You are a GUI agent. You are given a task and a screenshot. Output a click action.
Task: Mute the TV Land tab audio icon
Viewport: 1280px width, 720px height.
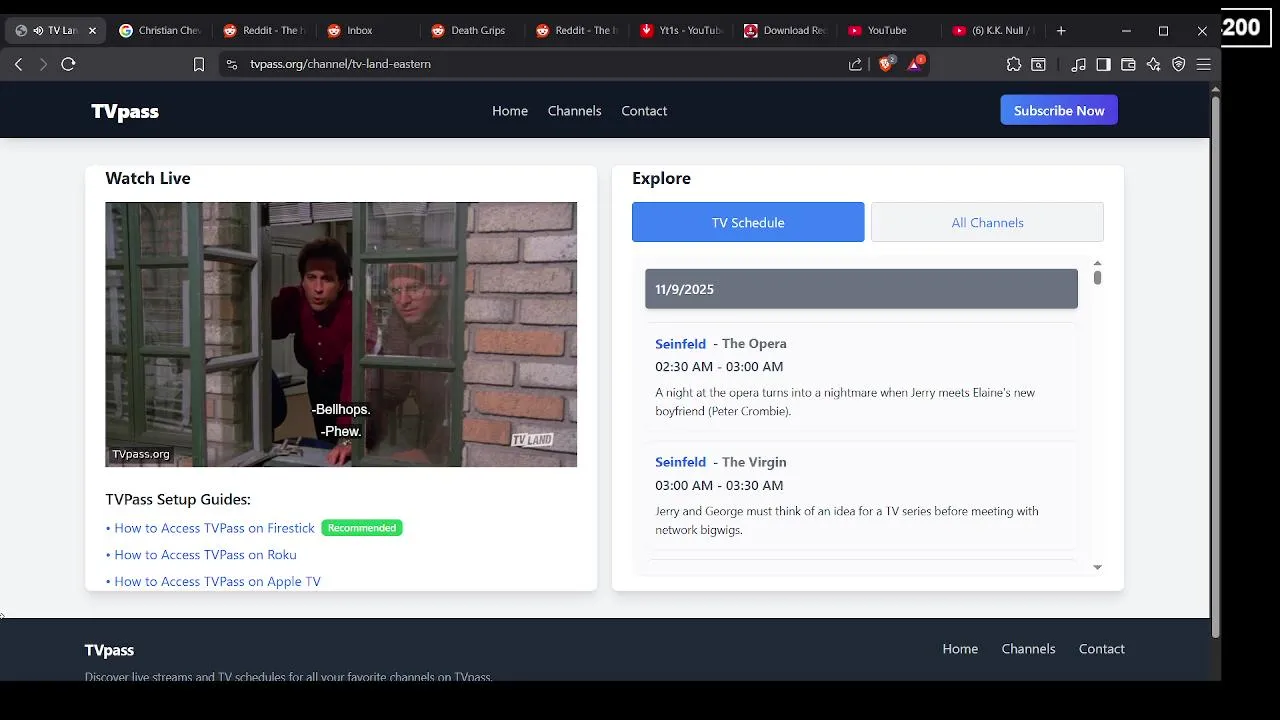pos(38,30)
